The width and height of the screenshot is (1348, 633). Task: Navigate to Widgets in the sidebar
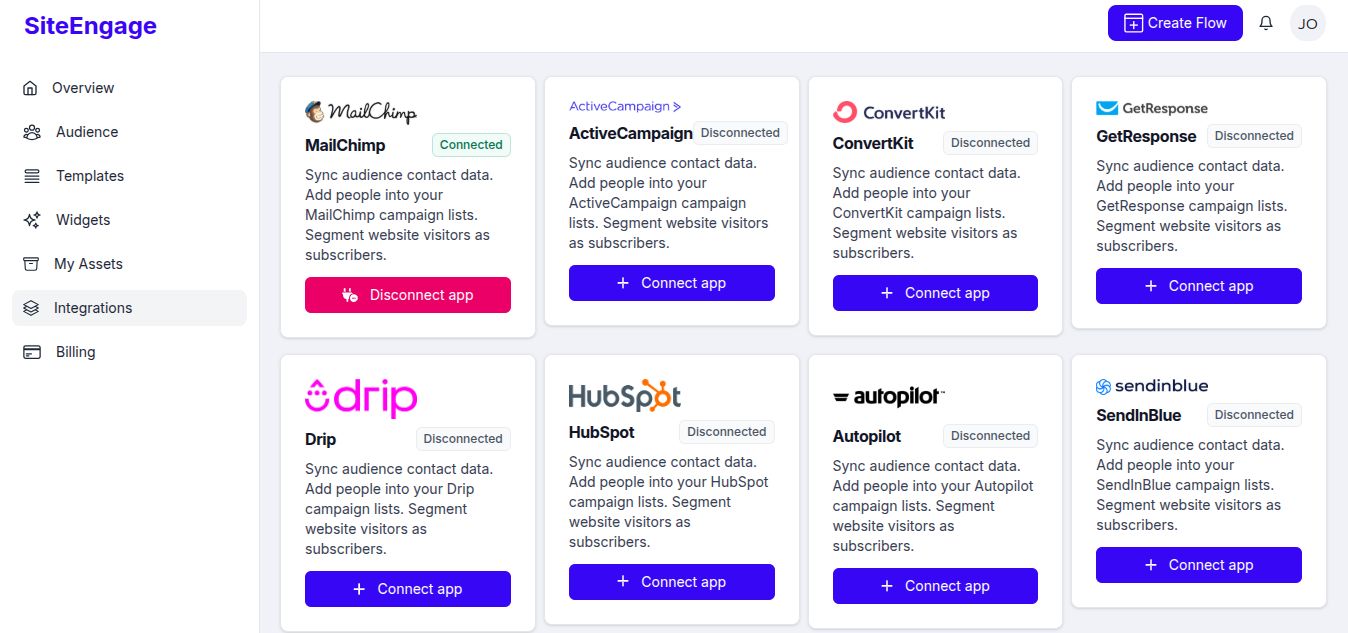(x=82, y=220)
